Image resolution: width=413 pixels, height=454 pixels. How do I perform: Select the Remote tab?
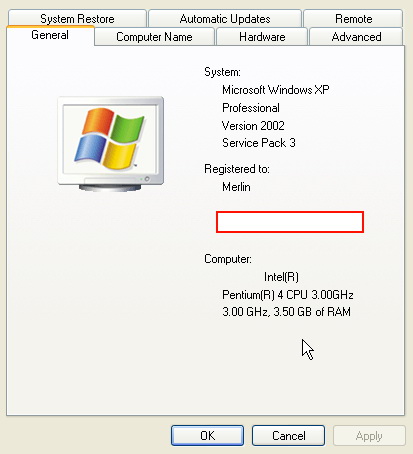tap(353, 19)
